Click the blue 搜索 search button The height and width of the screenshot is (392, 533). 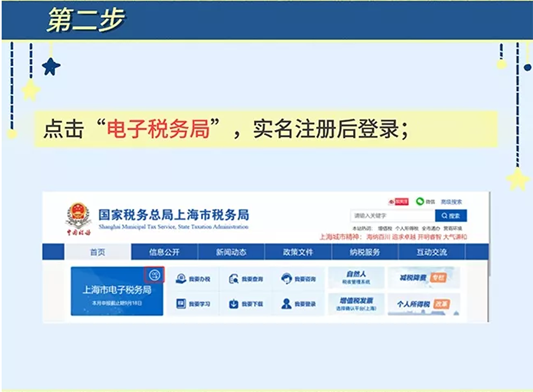point(451,216)
